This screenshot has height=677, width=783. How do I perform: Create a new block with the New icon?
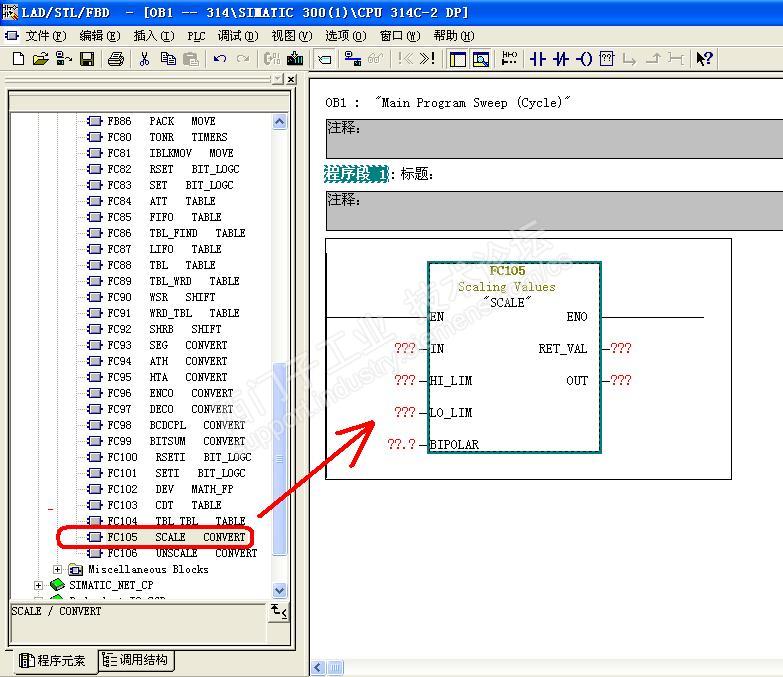pyautogui.click(x=18, y=59)
